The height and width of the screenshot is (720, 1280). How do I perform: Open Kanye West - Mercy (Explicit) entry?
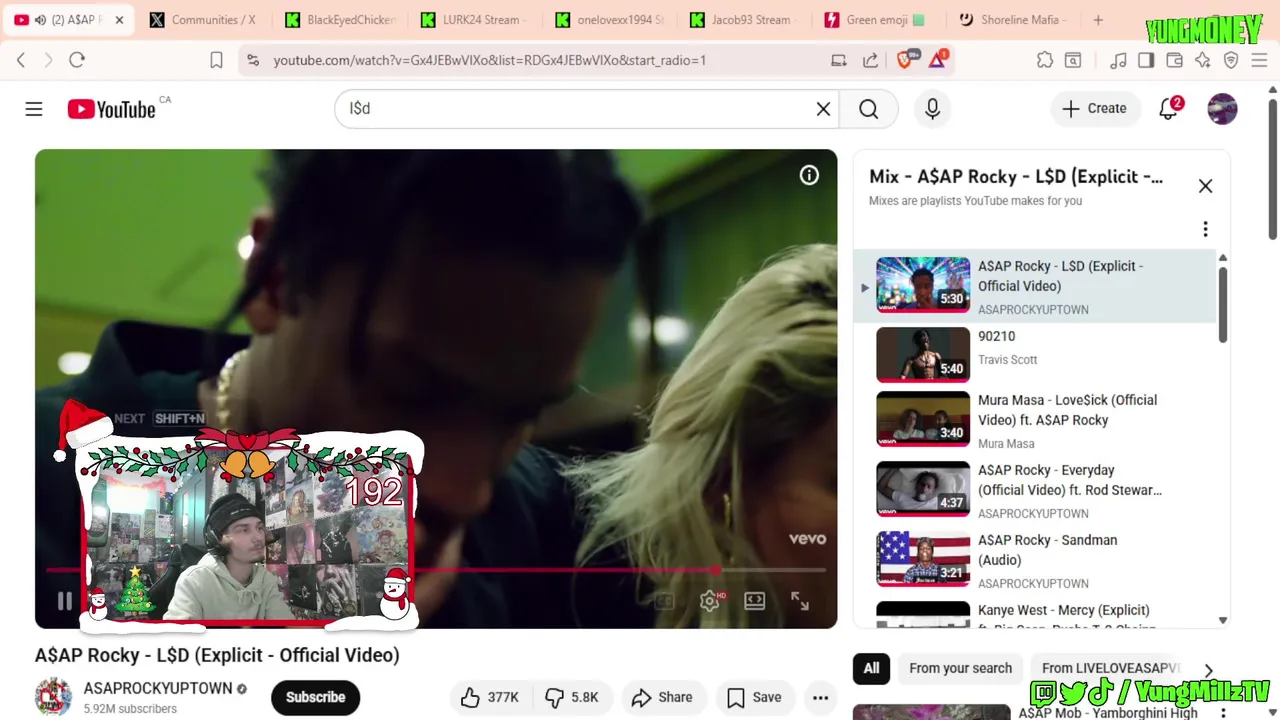point(1035,615)
